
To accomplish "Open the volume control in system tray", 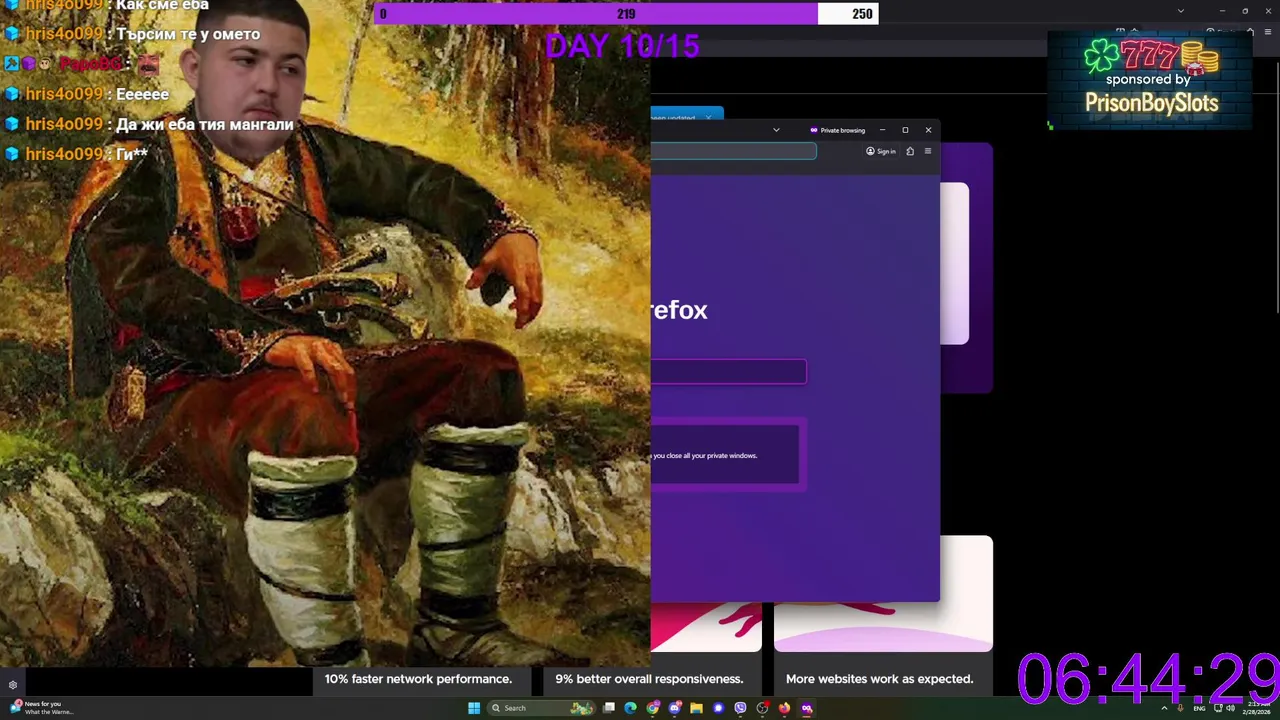I will coord(1230,708).
